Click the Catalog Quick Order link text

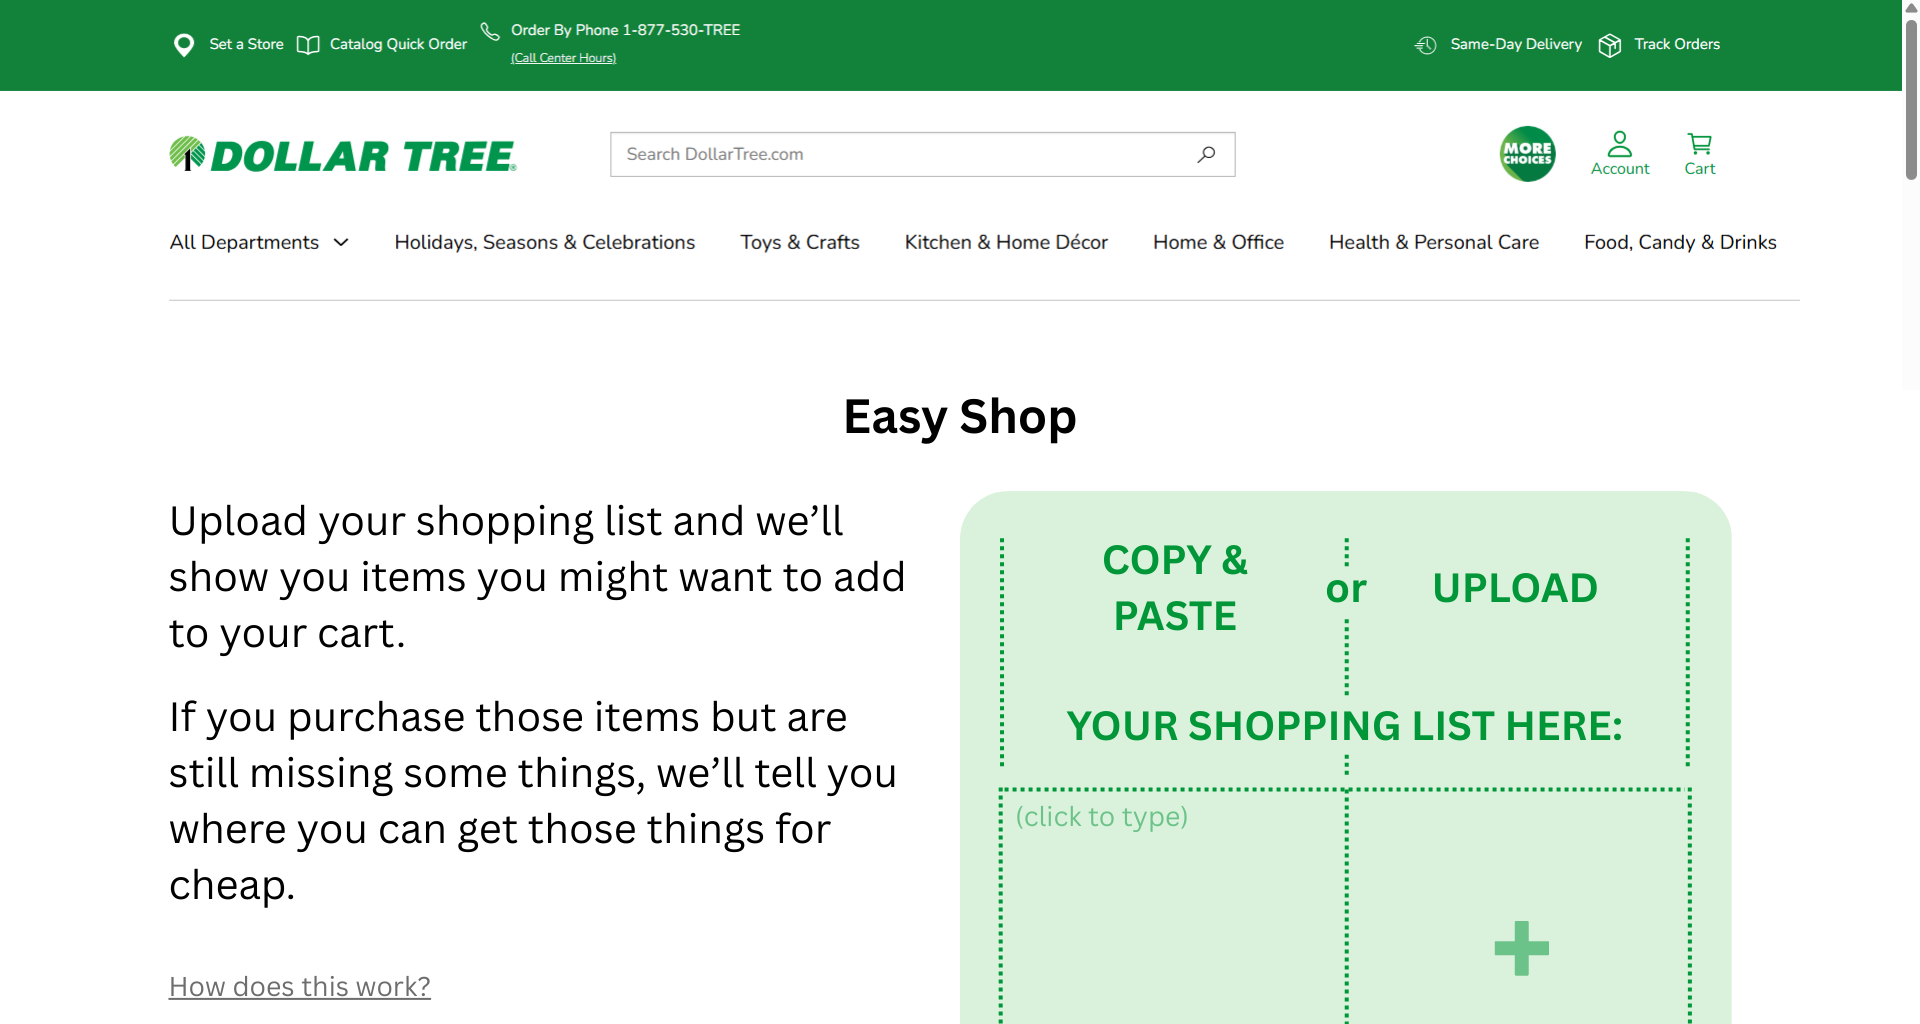coord(398,44)
